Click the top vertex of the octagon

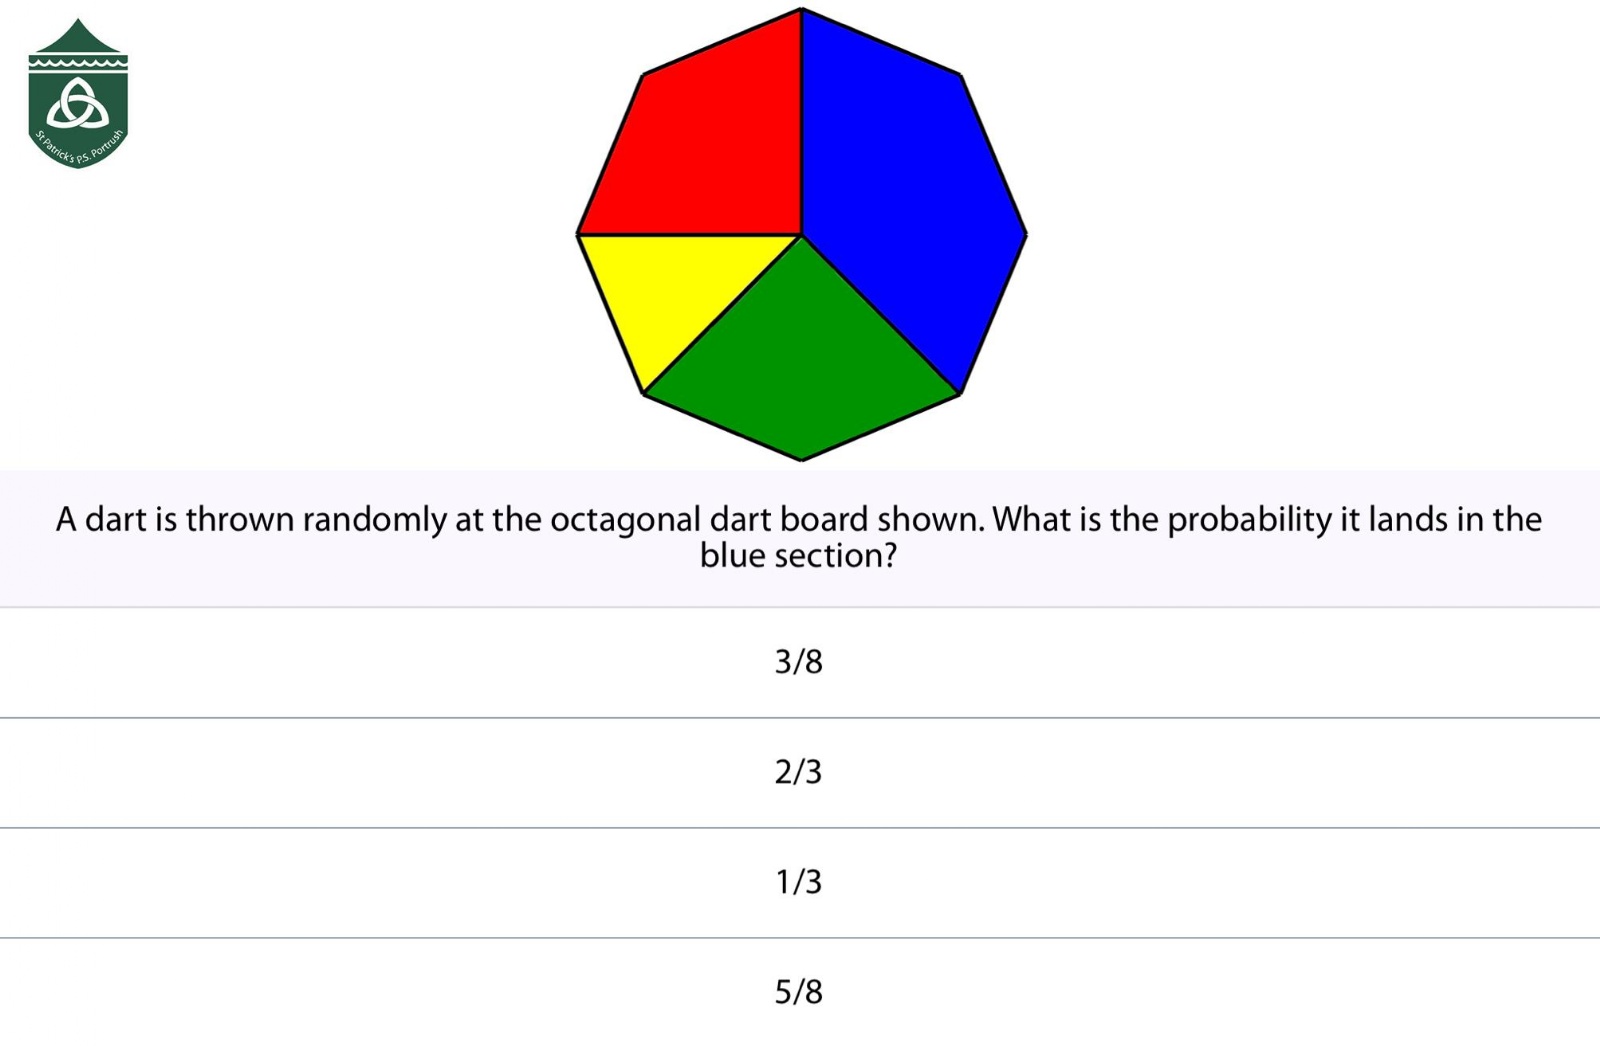coord(801,9)
